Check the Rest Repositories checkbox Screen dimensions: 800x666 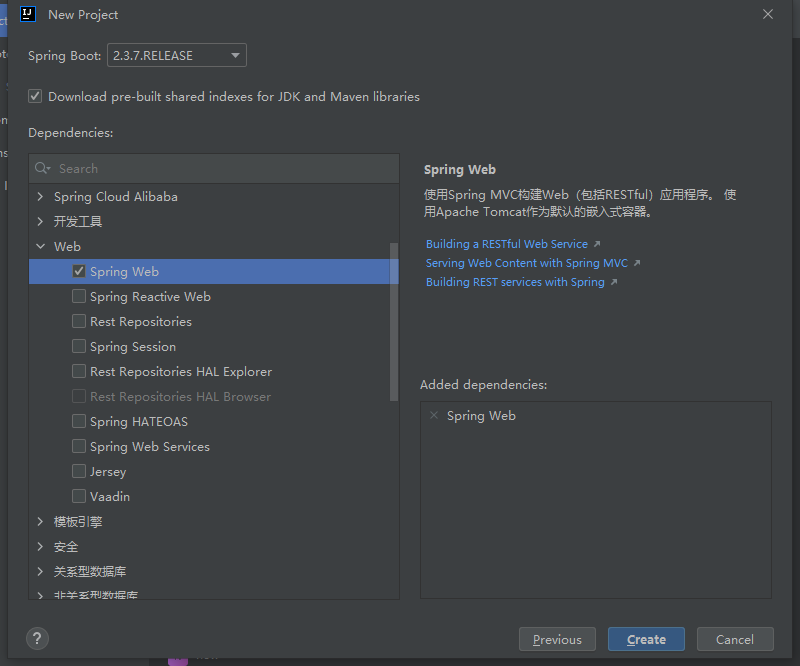point(79,321)
